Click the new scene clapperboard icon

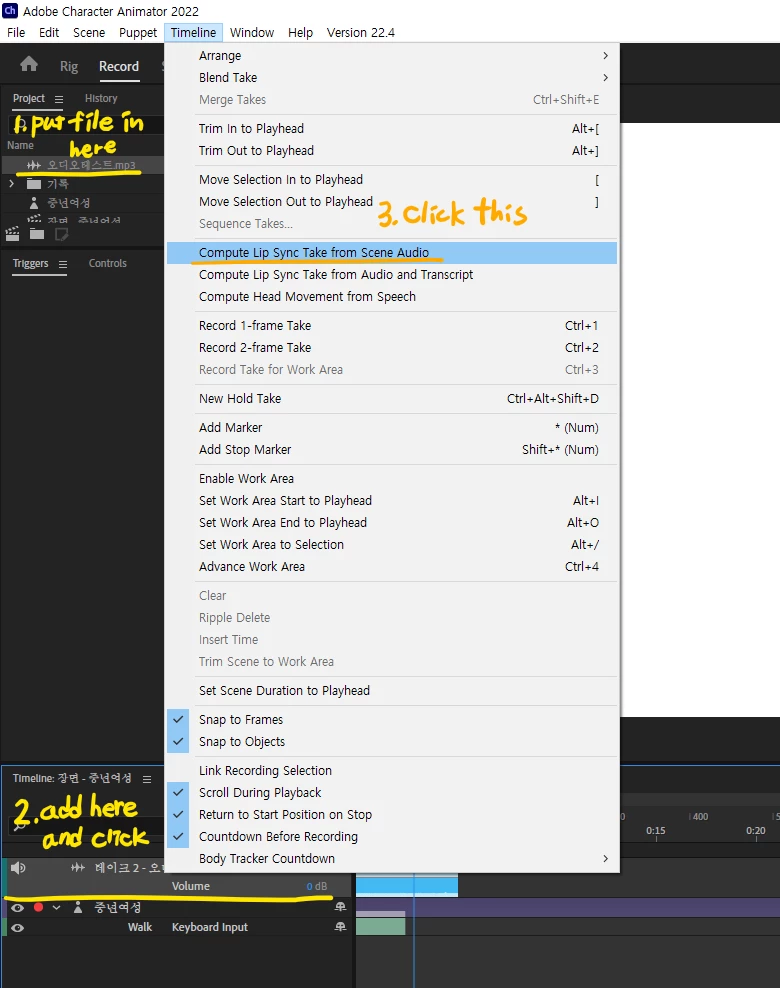(12, 234)
